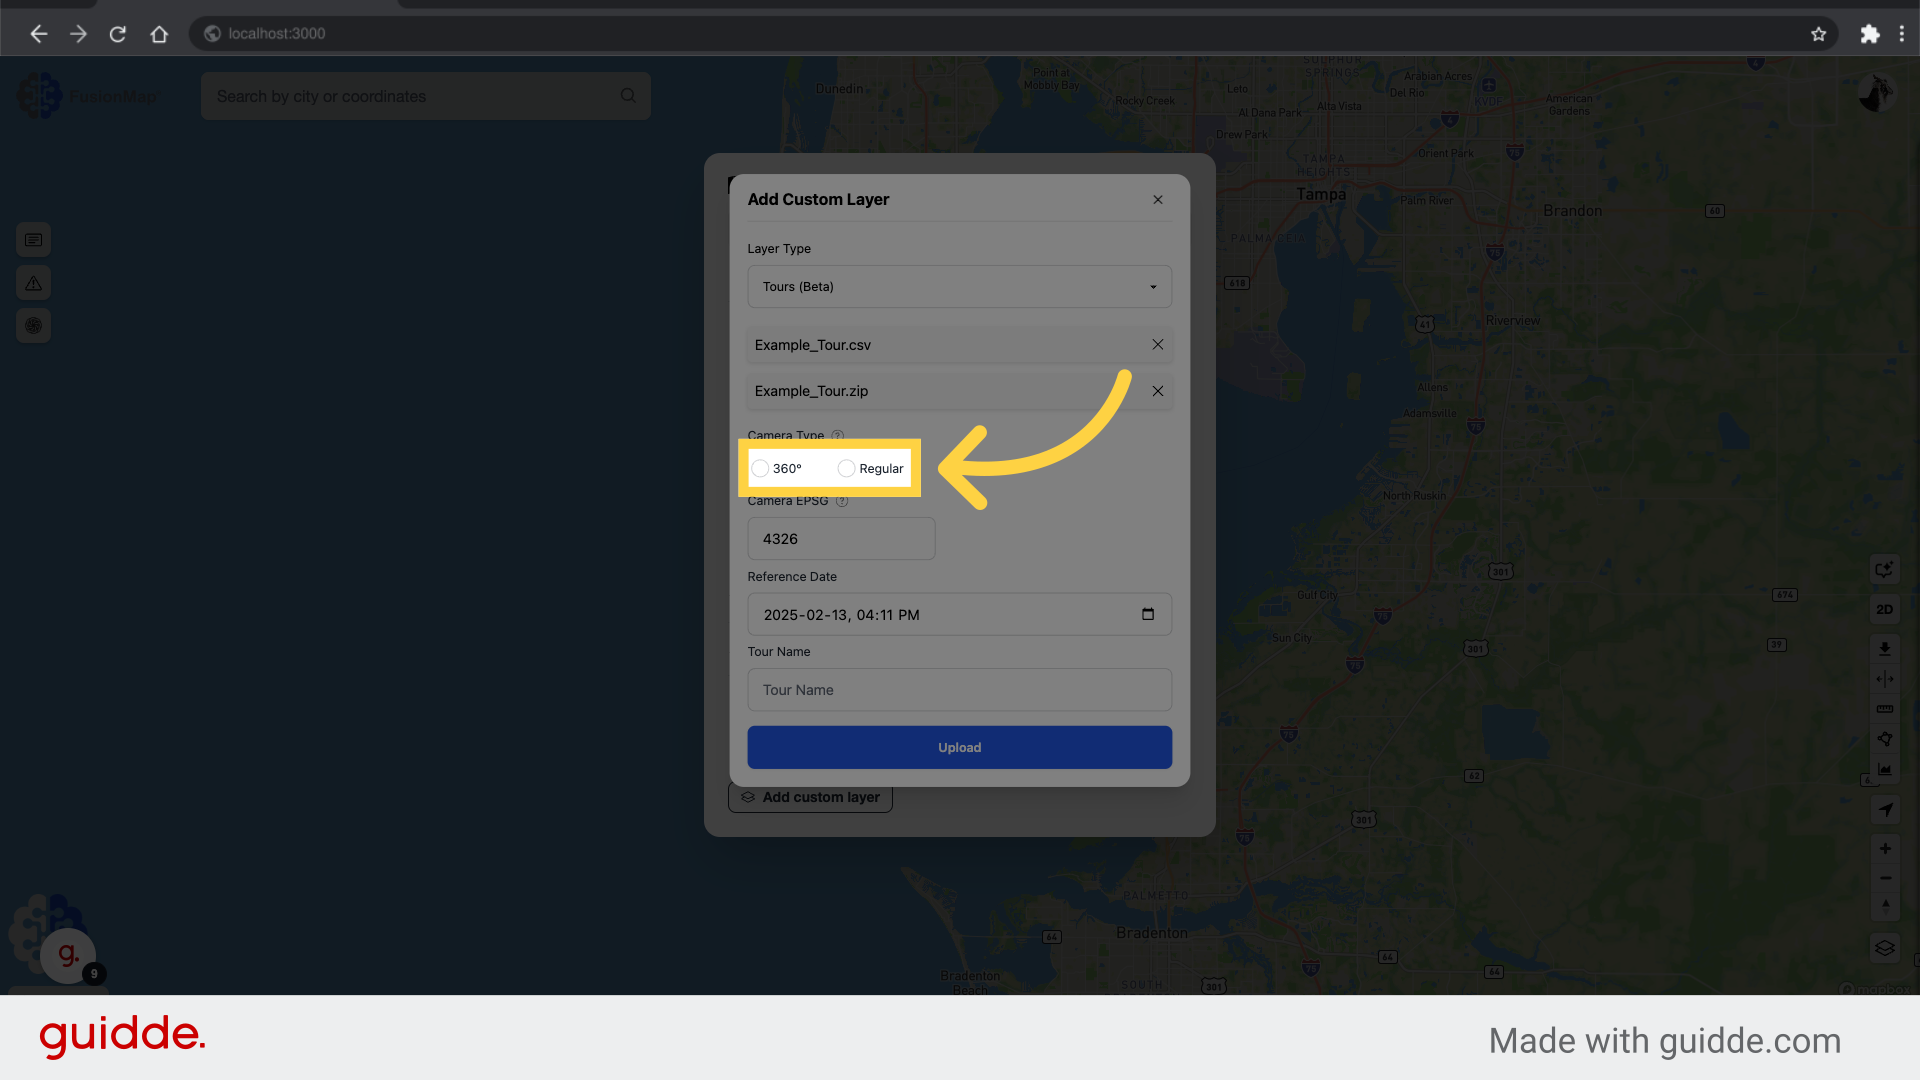Toggle the 2D map view button

click(1884, 609)
